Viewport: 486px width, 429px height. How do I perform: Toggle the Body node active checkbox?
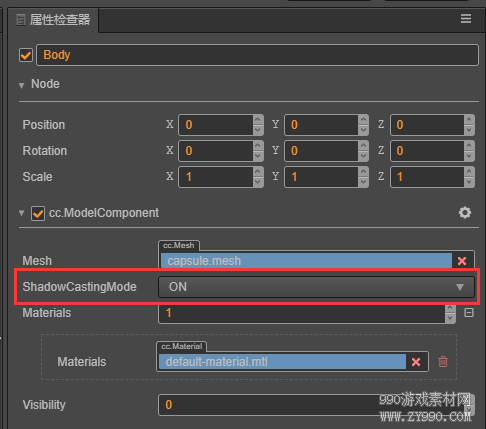[x=26, y=55]
